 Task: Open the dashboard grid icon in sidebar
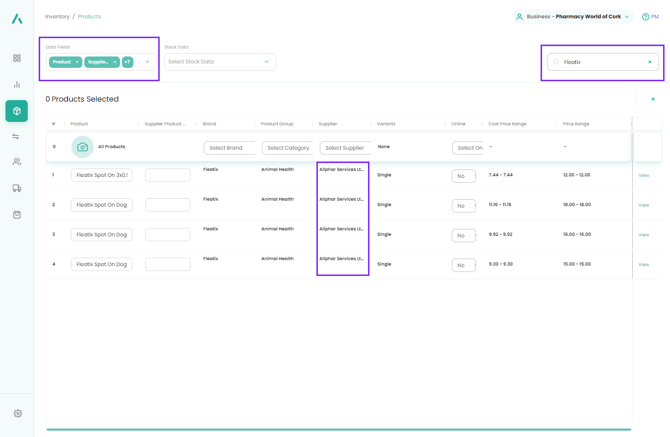[x=17, y=59]
